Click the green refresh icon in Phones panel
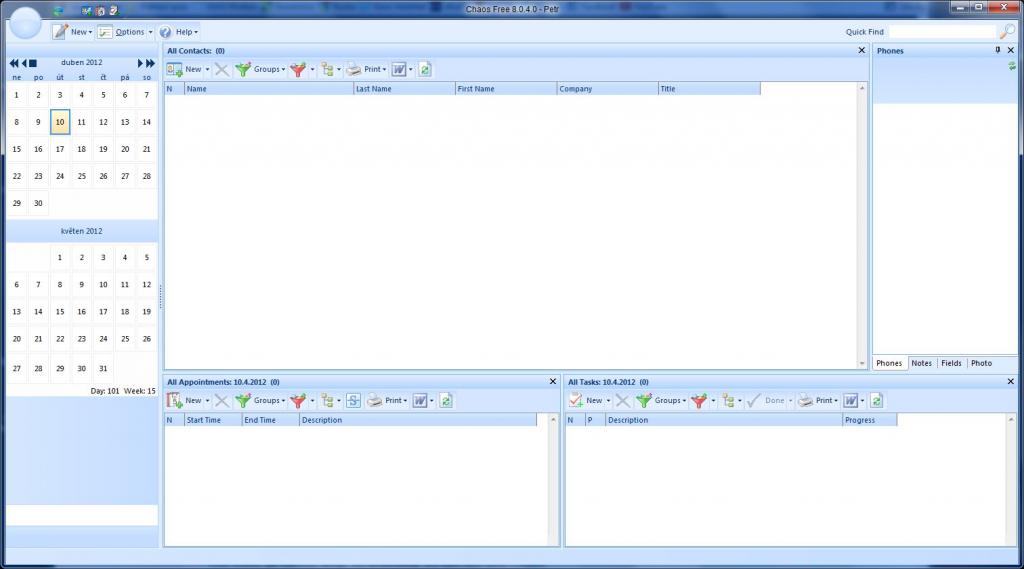Screen dimensions: 1024x569 click(x=1012, y=66)
